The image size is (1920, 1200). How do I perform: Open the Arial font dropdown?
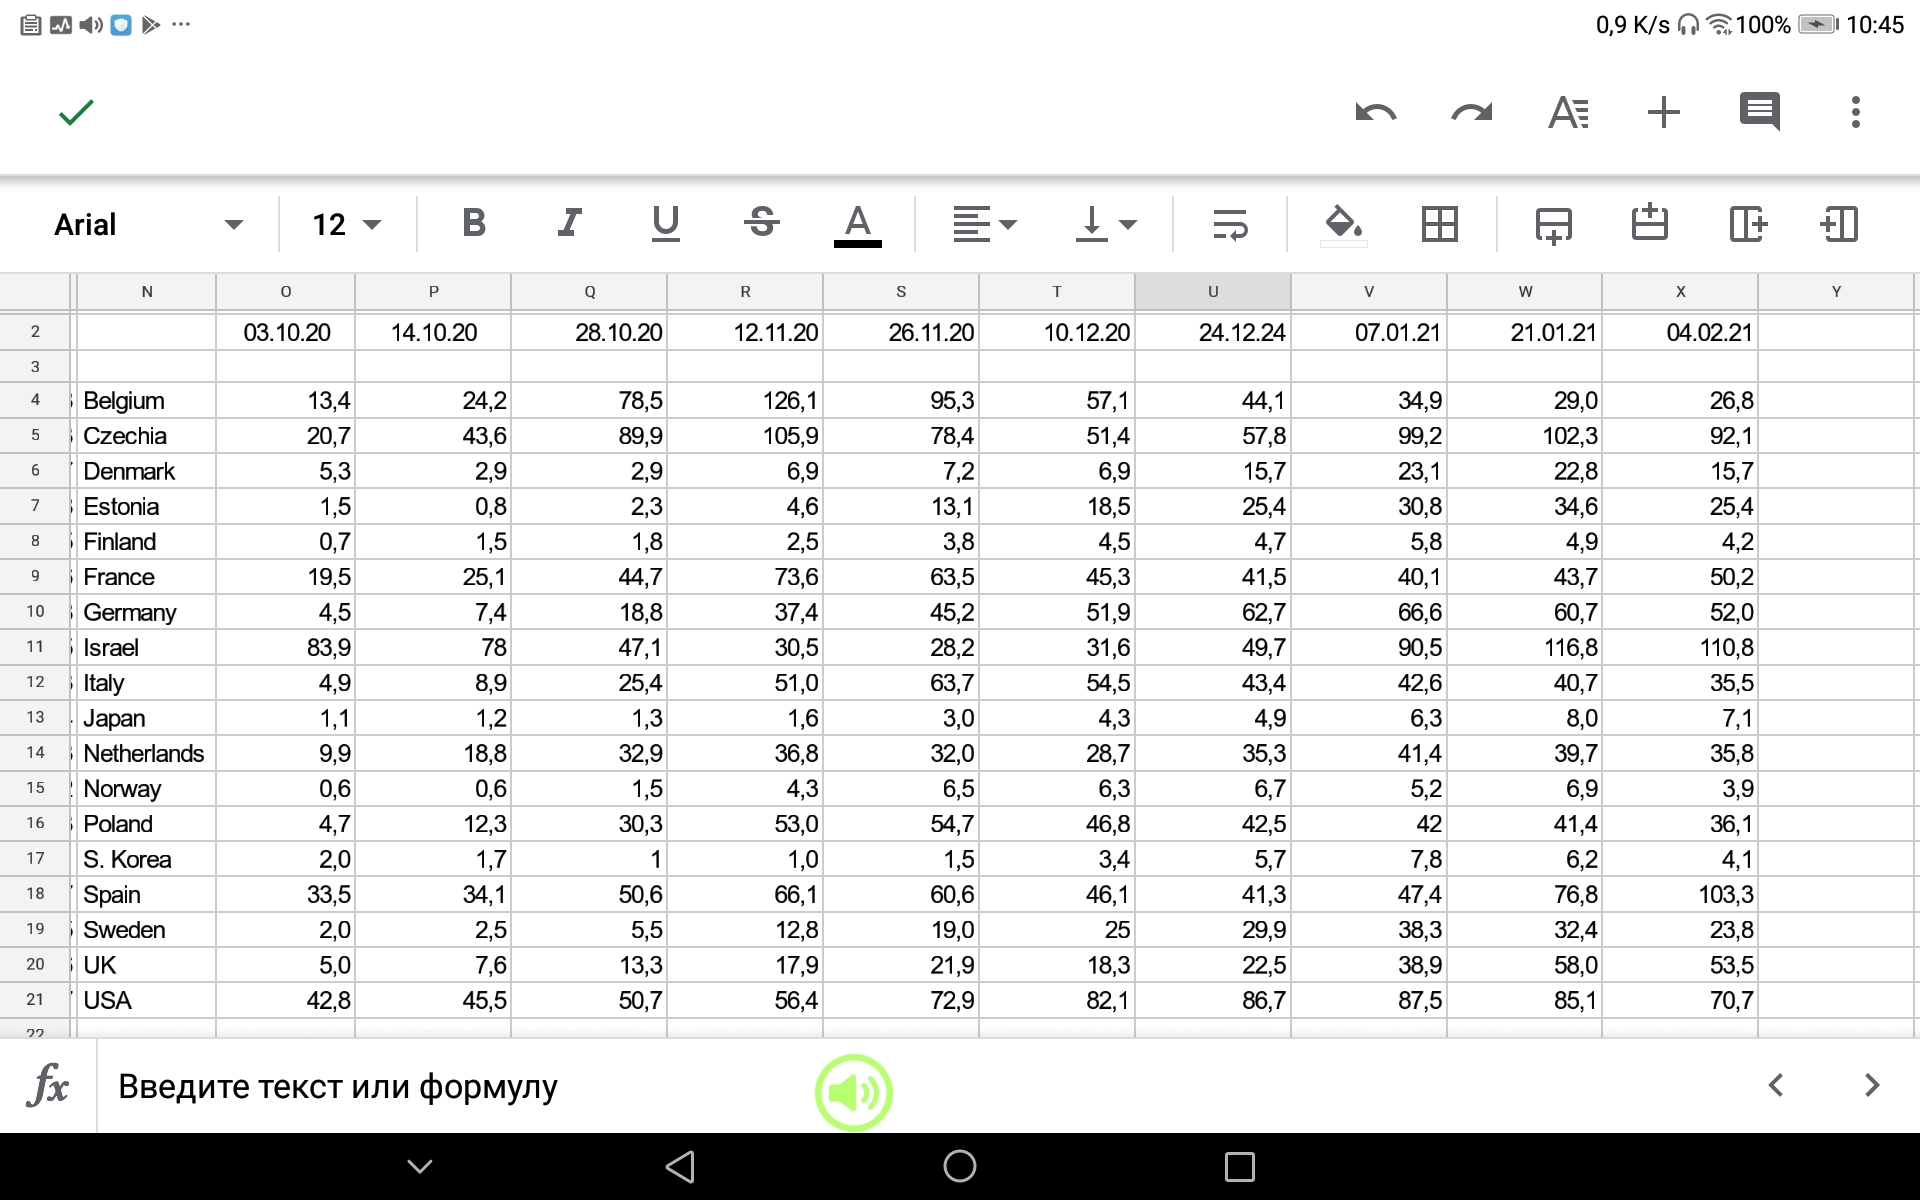point(148,225)
